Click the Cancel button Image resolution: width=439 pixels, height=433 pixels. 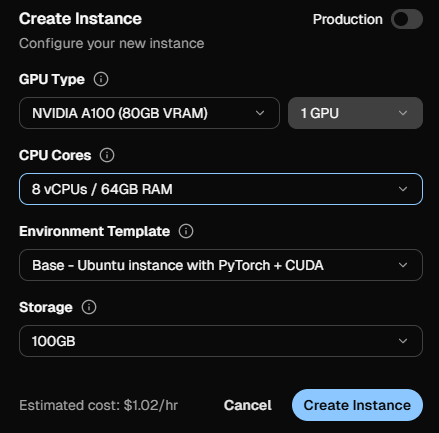[x=248, y=405]
